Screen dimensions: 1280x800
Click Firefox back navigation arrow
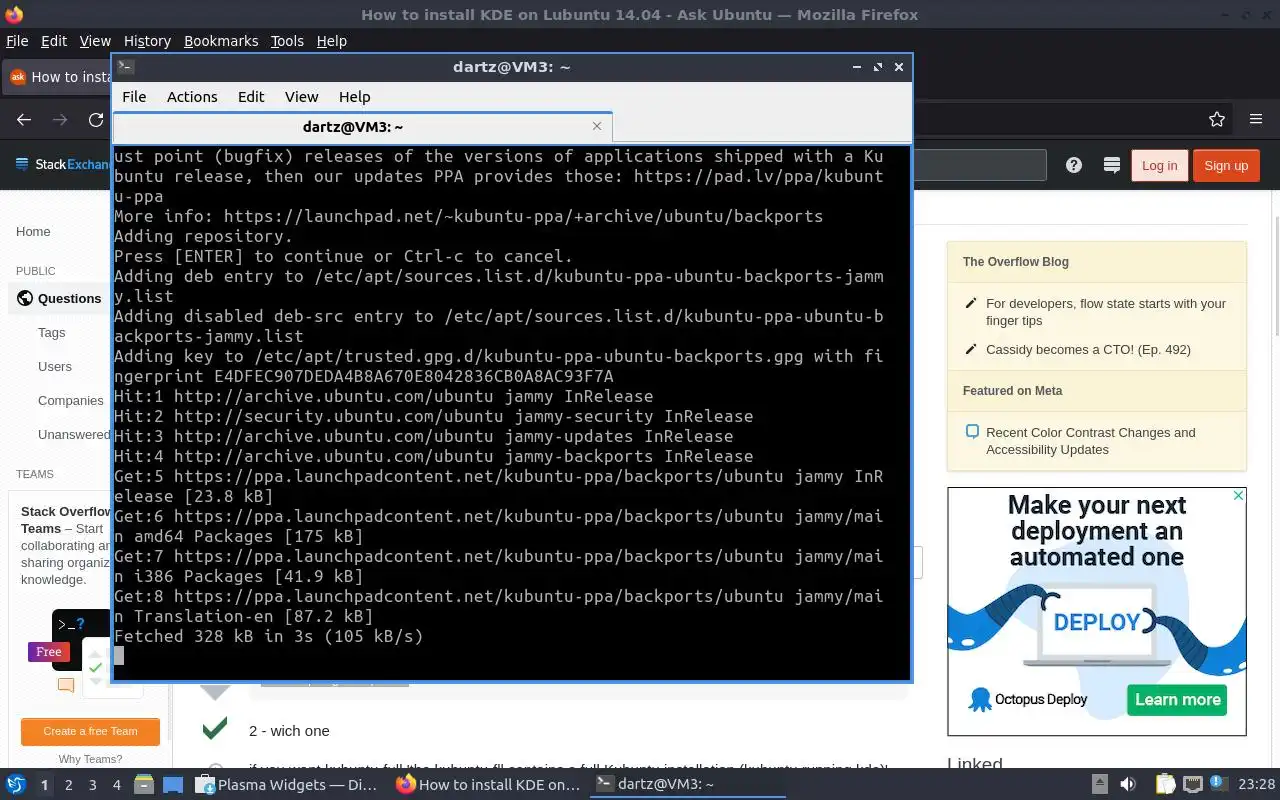point(24,119)
